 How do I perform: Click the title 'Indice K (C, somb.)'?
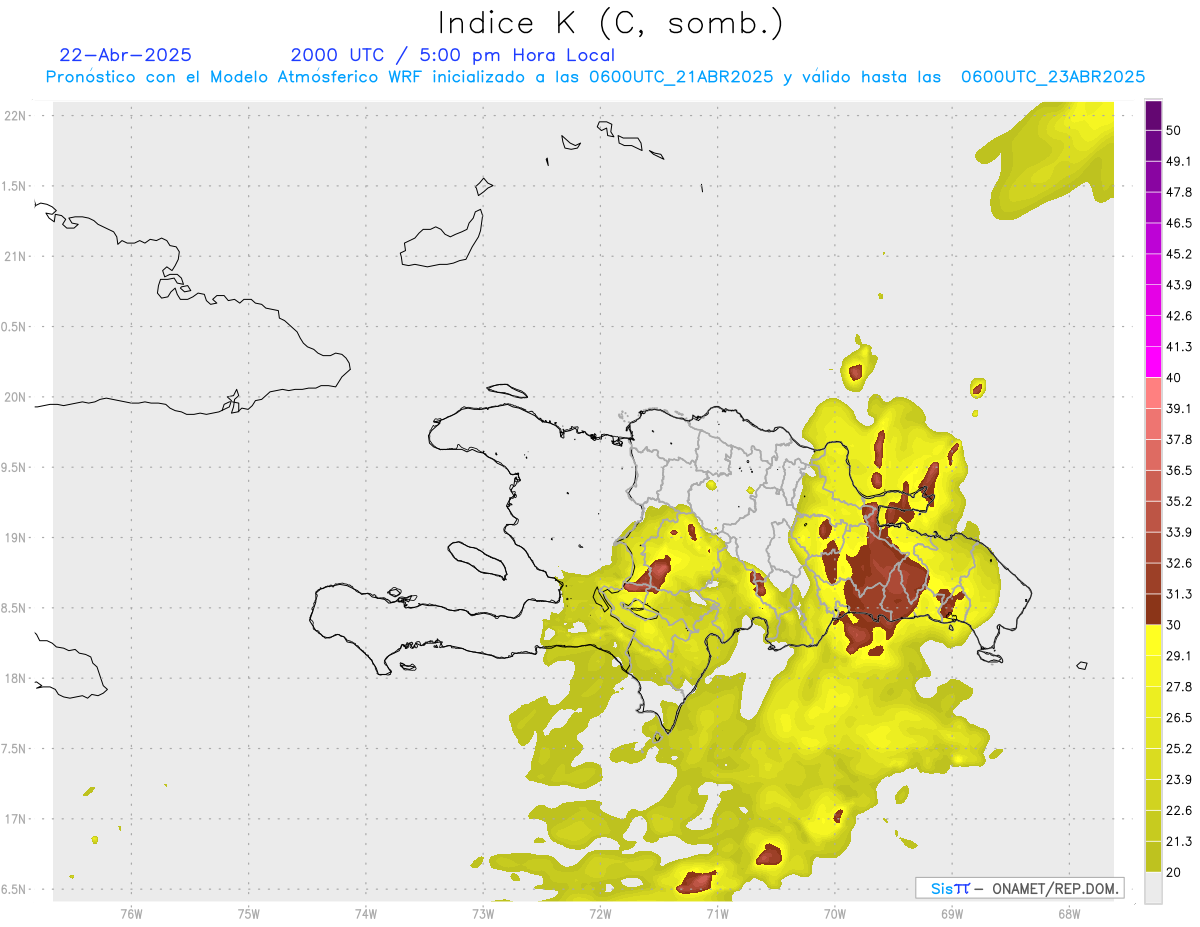pos(609,23)
